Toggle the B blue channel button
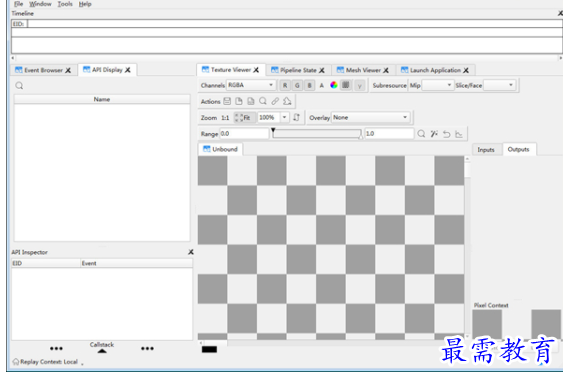The width and height of the screenshot is (563, 382). click(309, 85)
